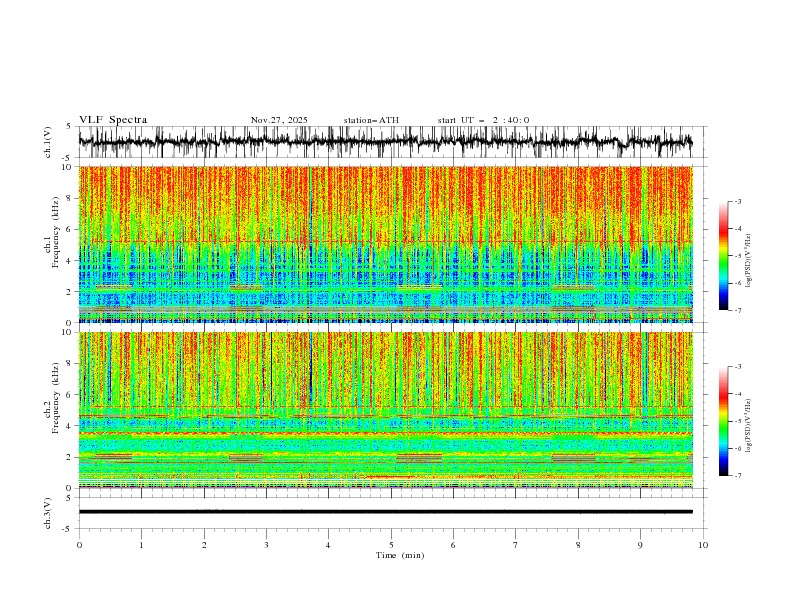Click inside the ch.1 spectrogram panel

385,244
